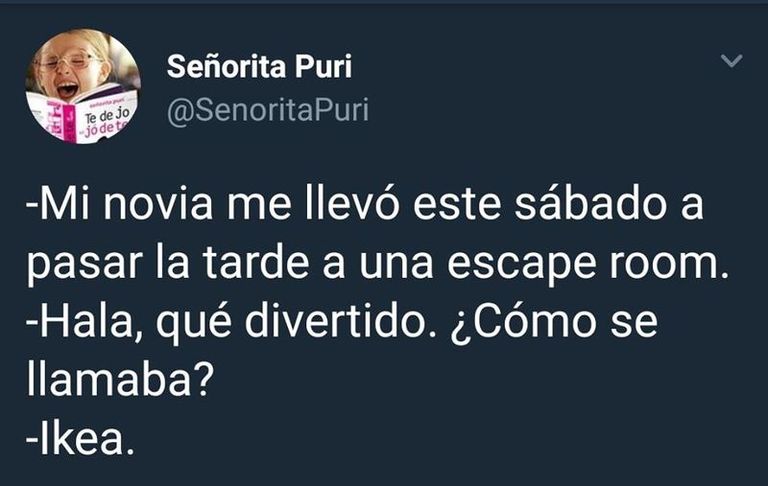Image resolution: width=768 pixels, height=486 pixels.
Task: Open the @SenoritaPuri handle link
Action: coord(267,110)
